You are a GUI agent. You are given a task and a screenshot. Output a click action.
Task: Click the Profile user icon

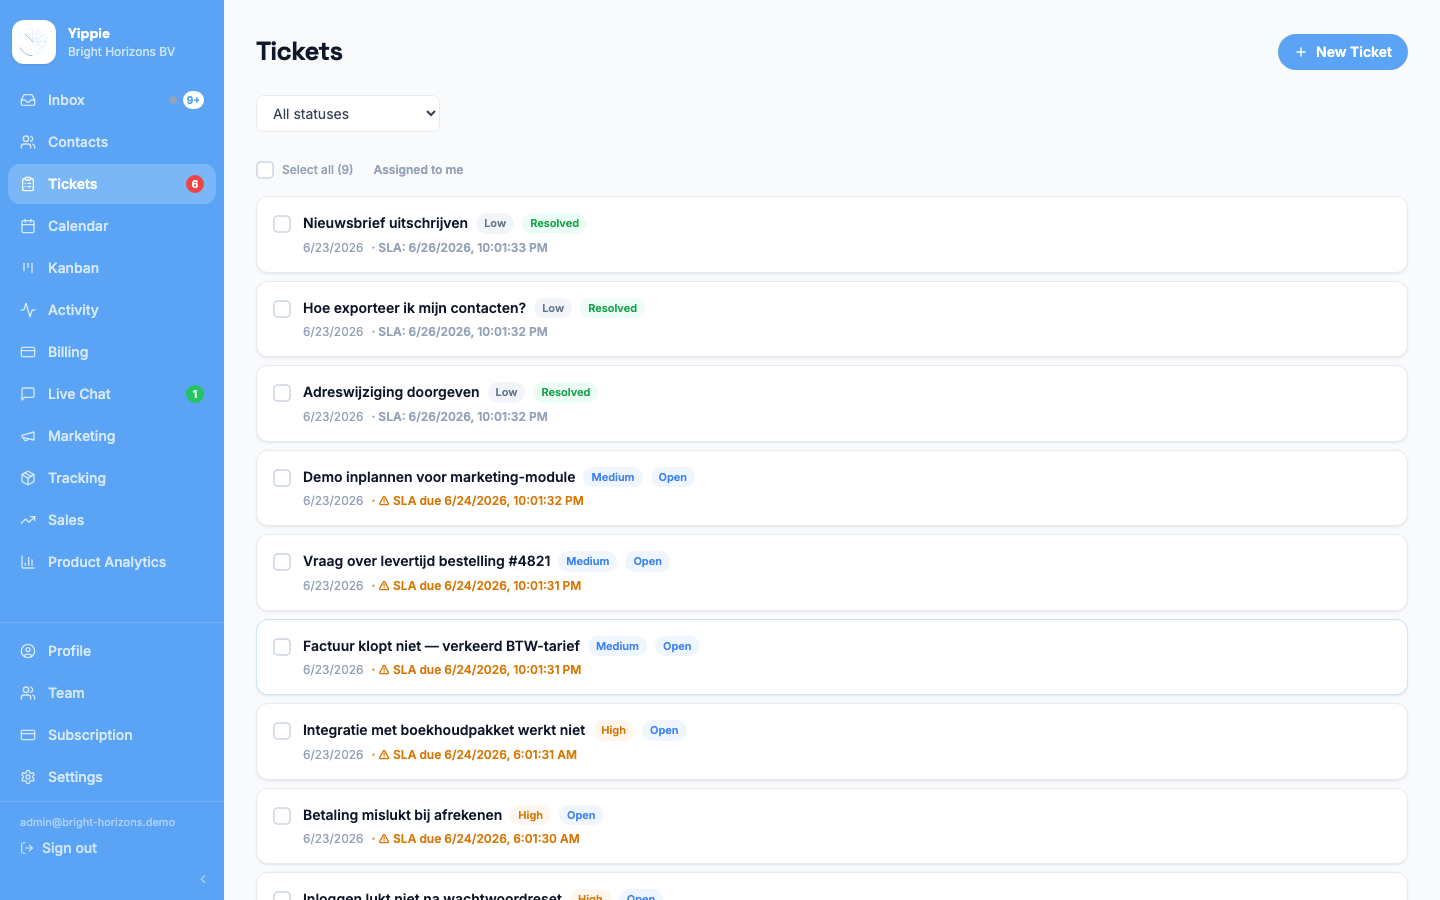coord(28,651)
